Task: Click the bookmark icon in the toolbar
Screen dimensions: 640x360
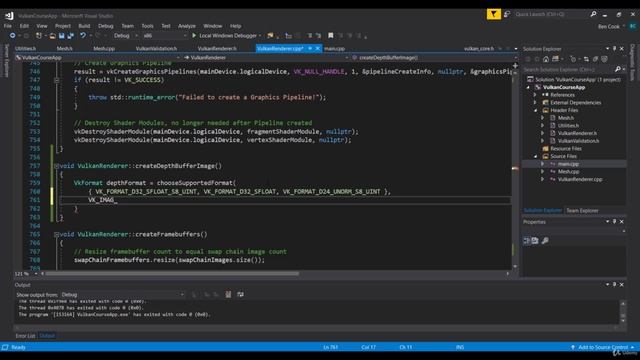Action: tap(331, 36)
